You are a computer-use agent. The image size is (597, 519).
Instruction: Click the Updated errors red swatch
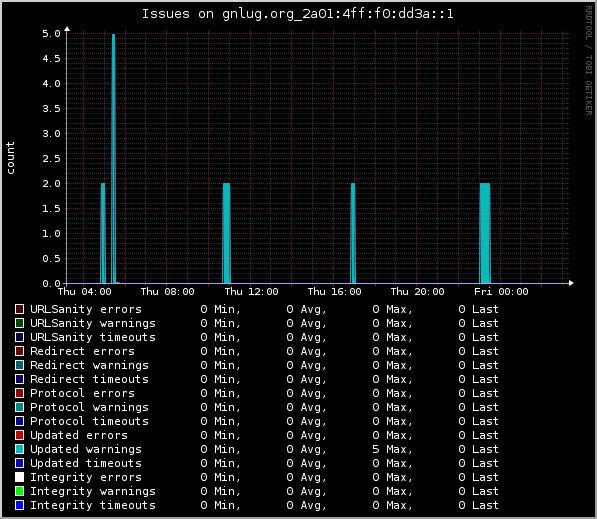click(19, 435)
